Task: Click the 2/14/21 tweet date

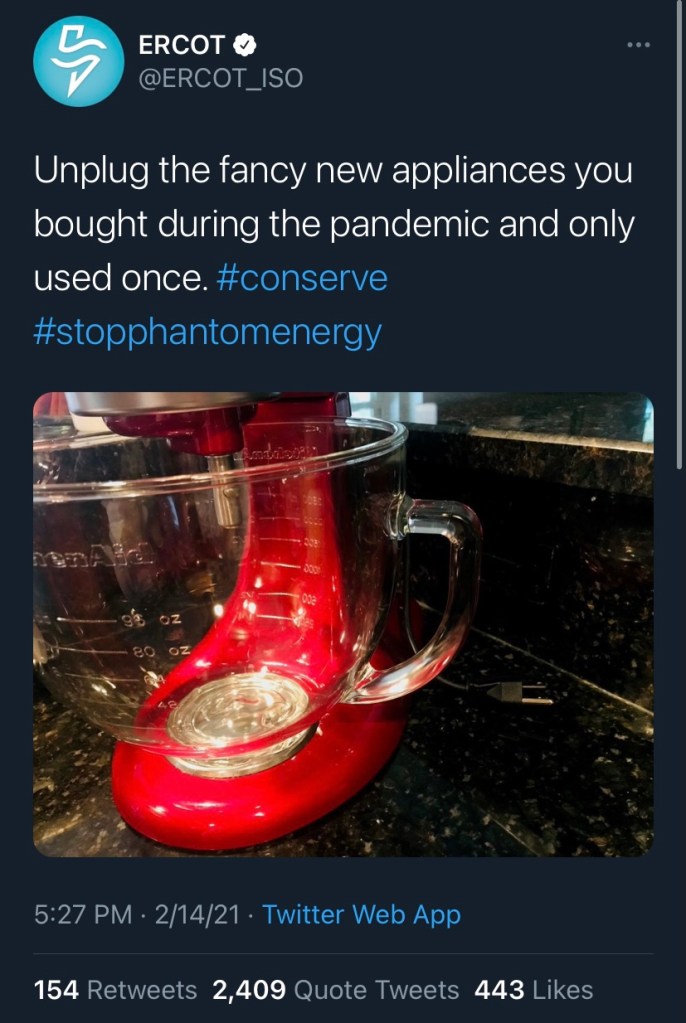Action: pyautogui.click(x=197, y=915)
